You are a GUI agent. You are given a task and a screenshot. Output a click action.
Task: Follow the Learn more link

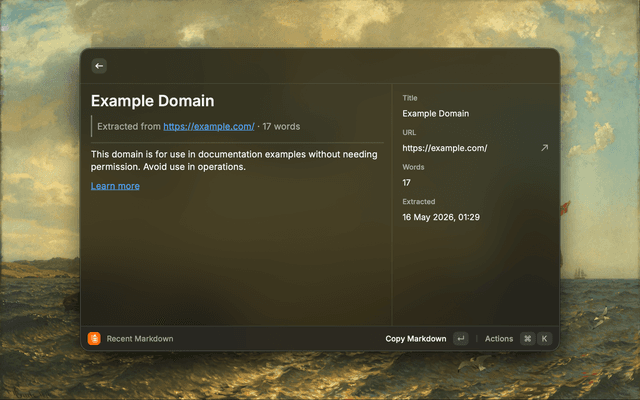115,186
